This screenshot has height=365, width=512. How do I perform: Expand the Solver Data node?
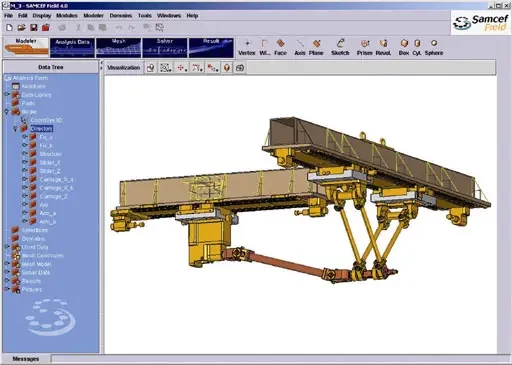click(x=7, y=272)
